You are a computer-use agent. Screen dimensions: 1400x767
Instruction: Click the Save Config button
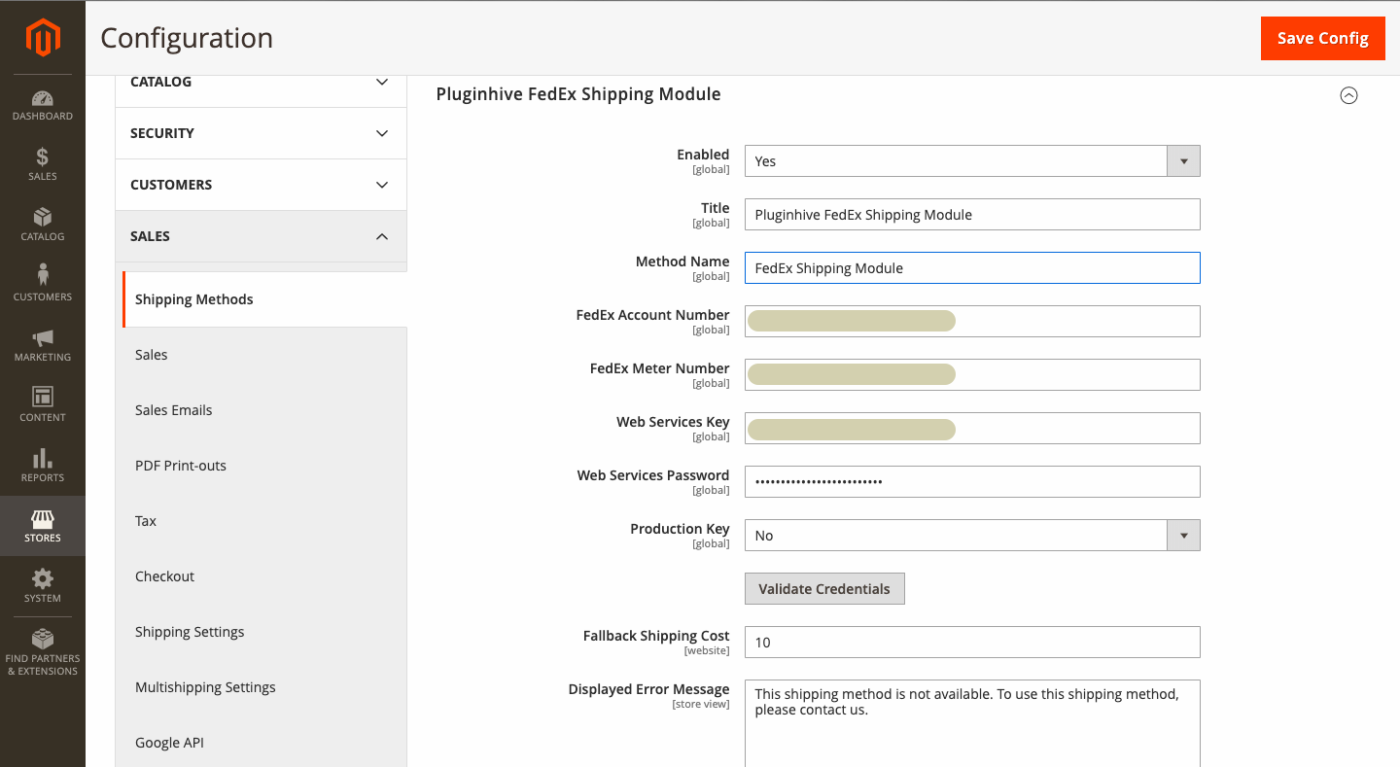pos(1322,38)
